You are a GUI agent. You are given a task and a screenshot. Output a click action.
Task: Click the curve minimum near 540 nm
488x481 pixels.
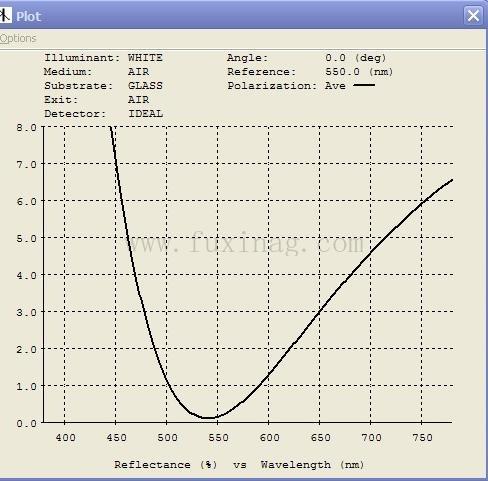point(208,418)
